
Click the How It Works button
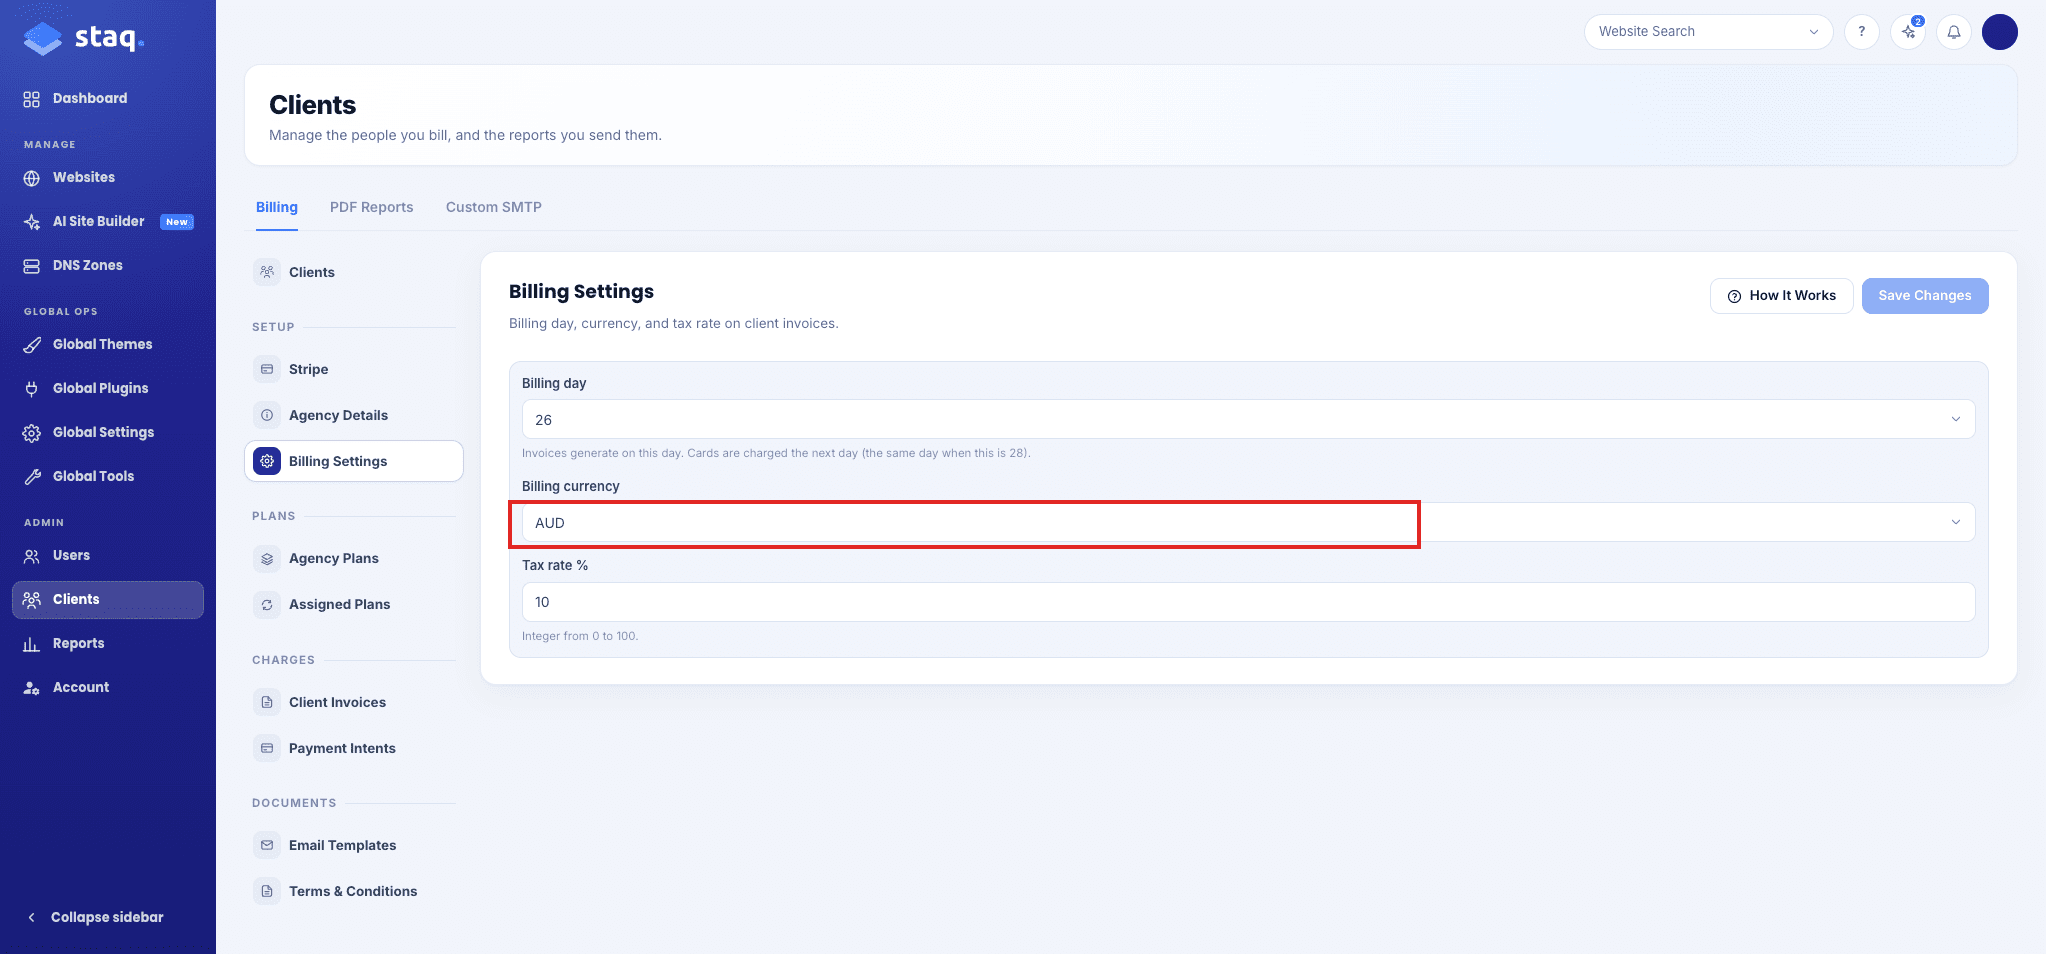(x=1781, y=296)
